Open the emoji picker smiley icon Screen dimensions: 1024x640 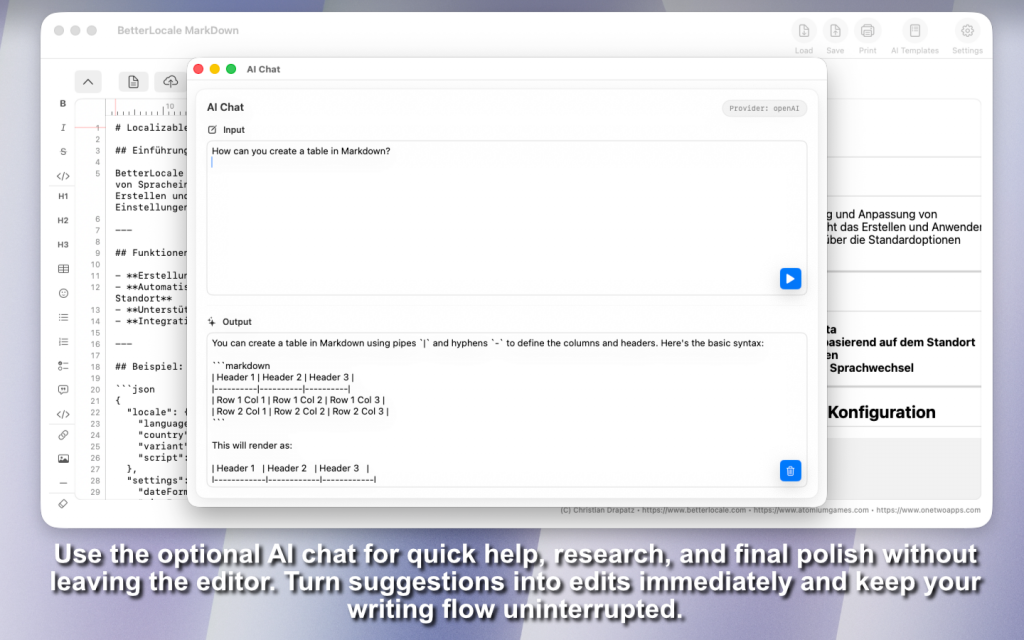tap(63, 293)
